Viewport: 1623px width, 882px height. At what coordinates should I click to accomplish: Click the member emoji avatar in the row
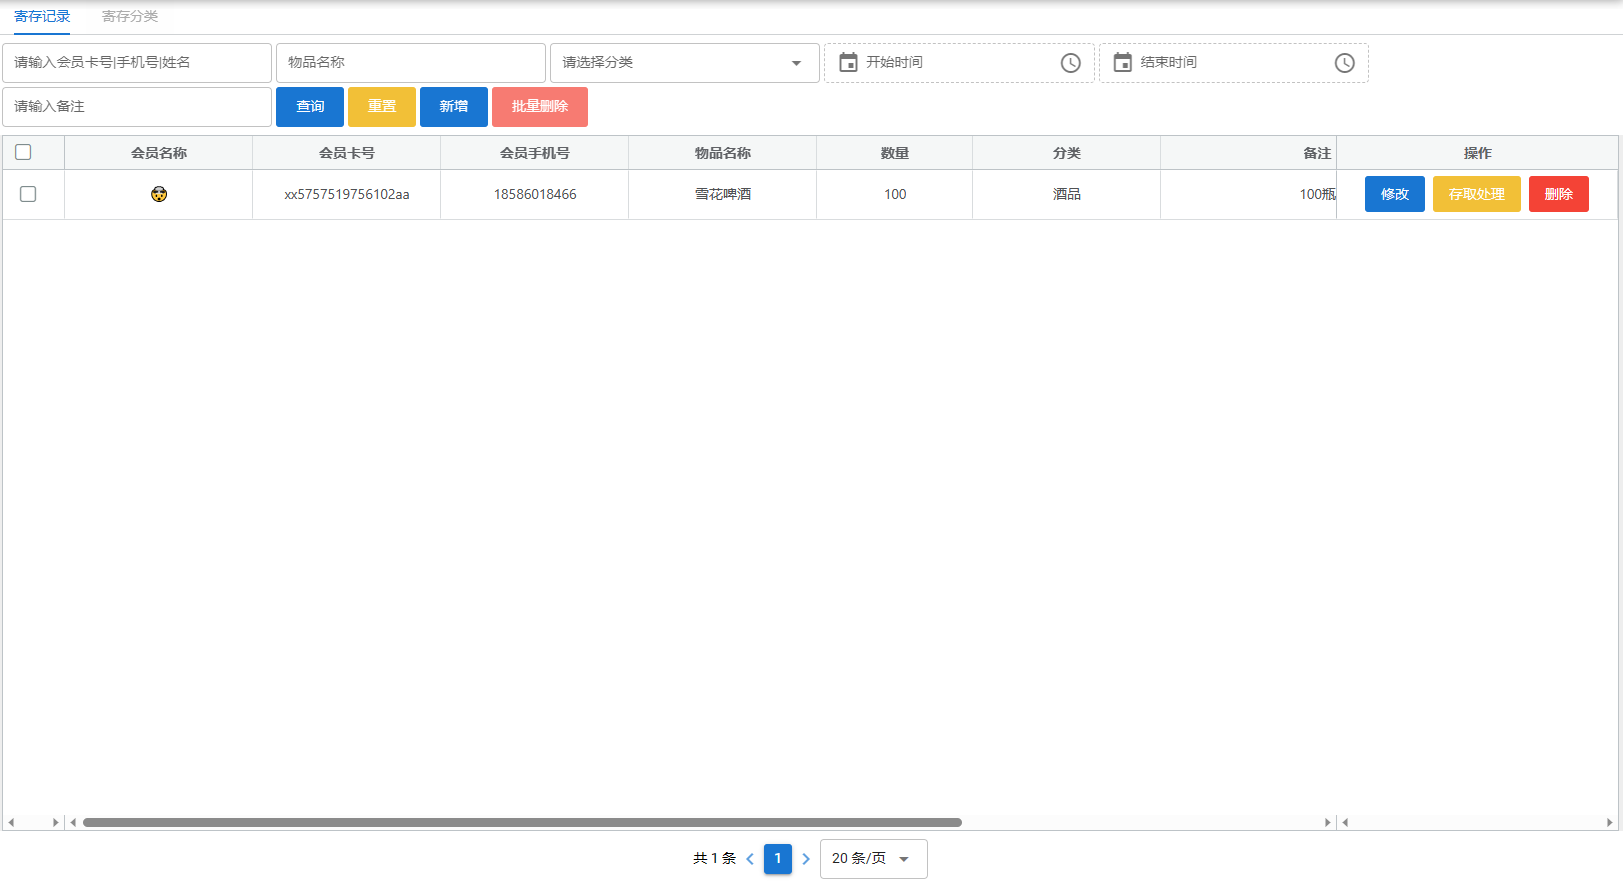pyautogui.click(x=159, y=194)
